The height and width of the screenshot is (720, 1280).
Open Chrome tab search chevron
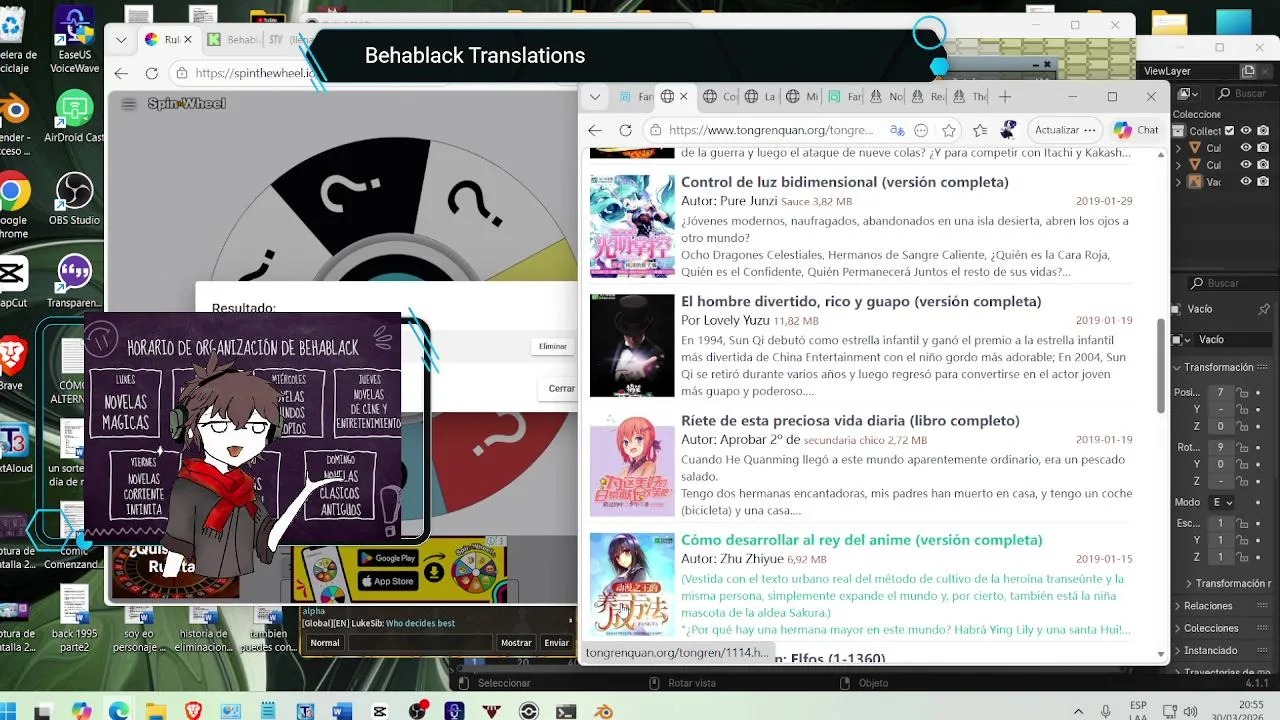pos(121,40)
